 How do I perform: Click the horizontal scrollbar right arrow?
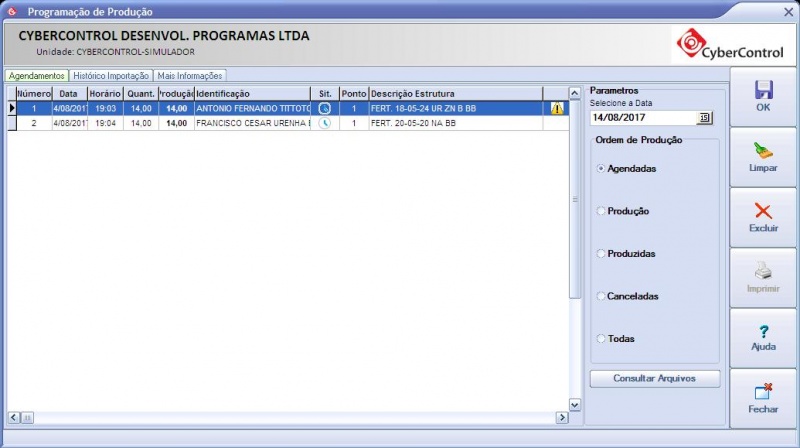point(562,418)
